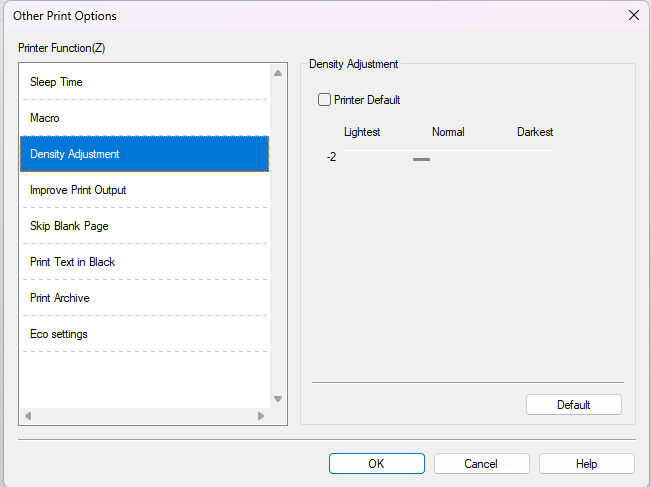
Task: Open Print Text in Black settings
Action: pos(72,262)
